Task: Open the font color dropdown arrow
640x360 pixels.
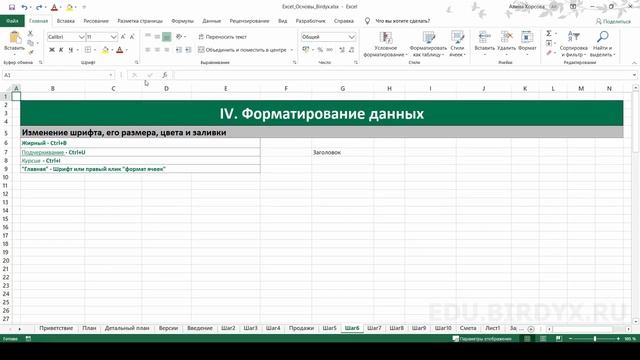Action: [127, 50]
